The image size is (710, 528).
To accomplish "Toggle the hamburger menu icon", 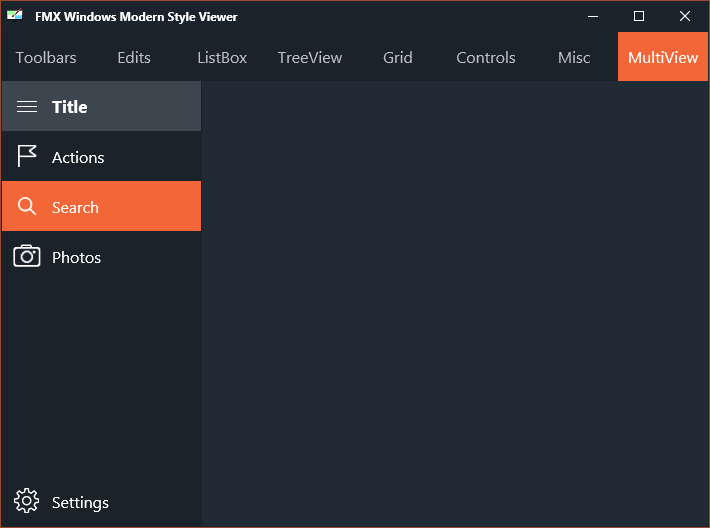I will click(27, 107).
